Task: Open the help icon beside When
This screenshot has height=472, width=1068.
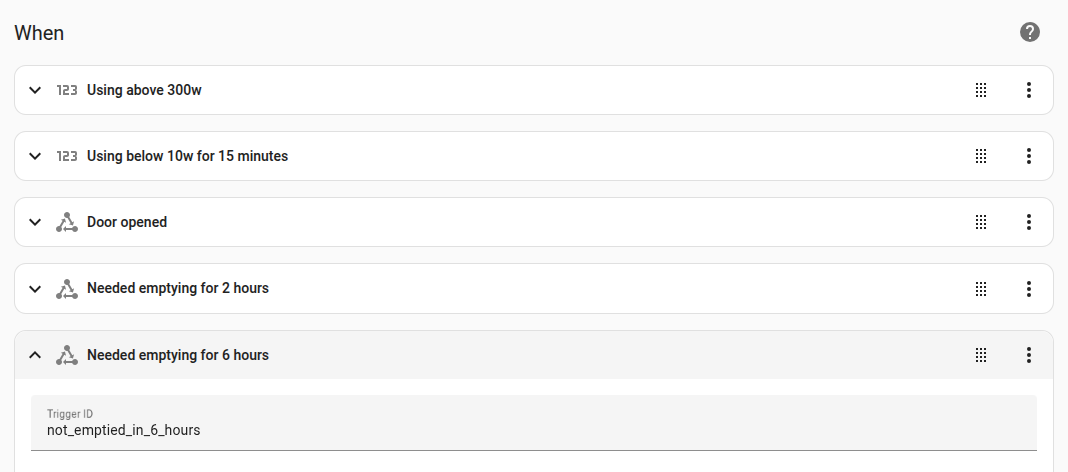Action: [x=1030, y=33]
